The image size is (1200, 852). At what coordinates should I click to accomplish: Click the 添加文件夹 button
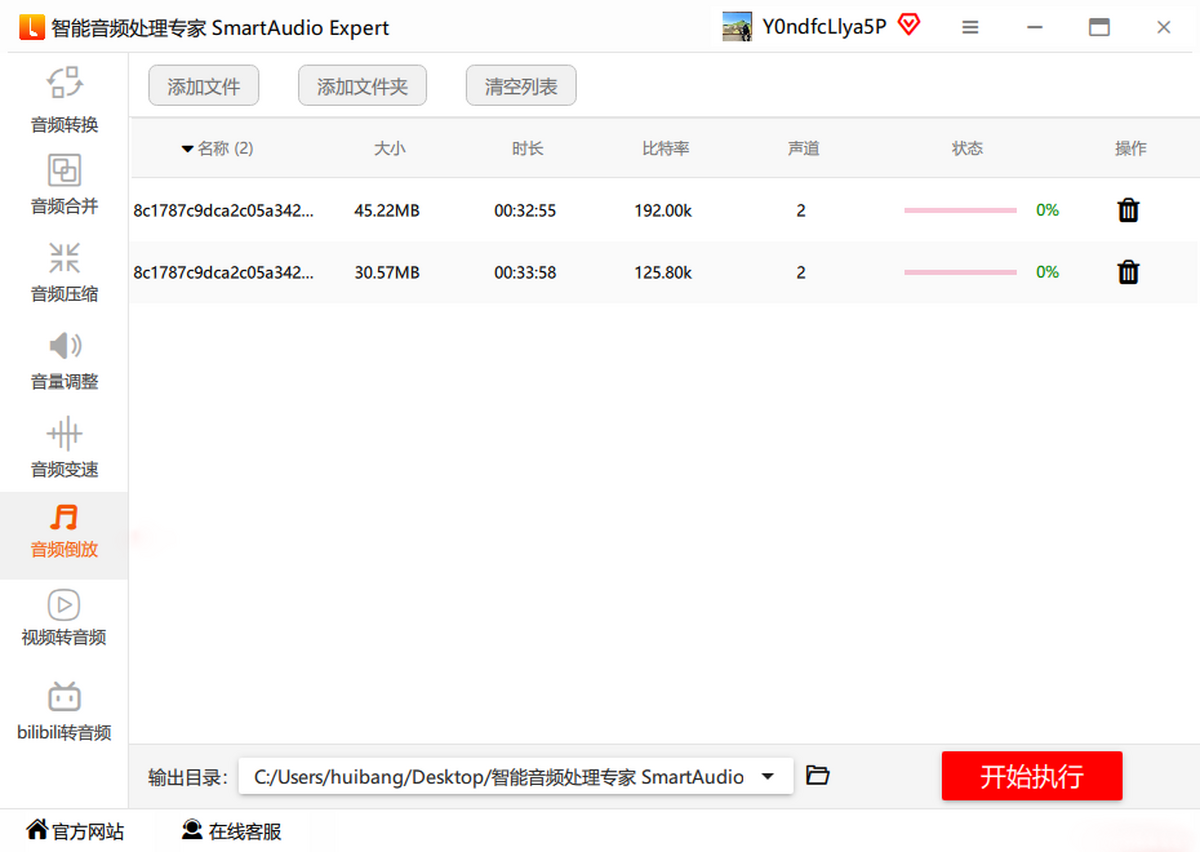pos(362,87)
